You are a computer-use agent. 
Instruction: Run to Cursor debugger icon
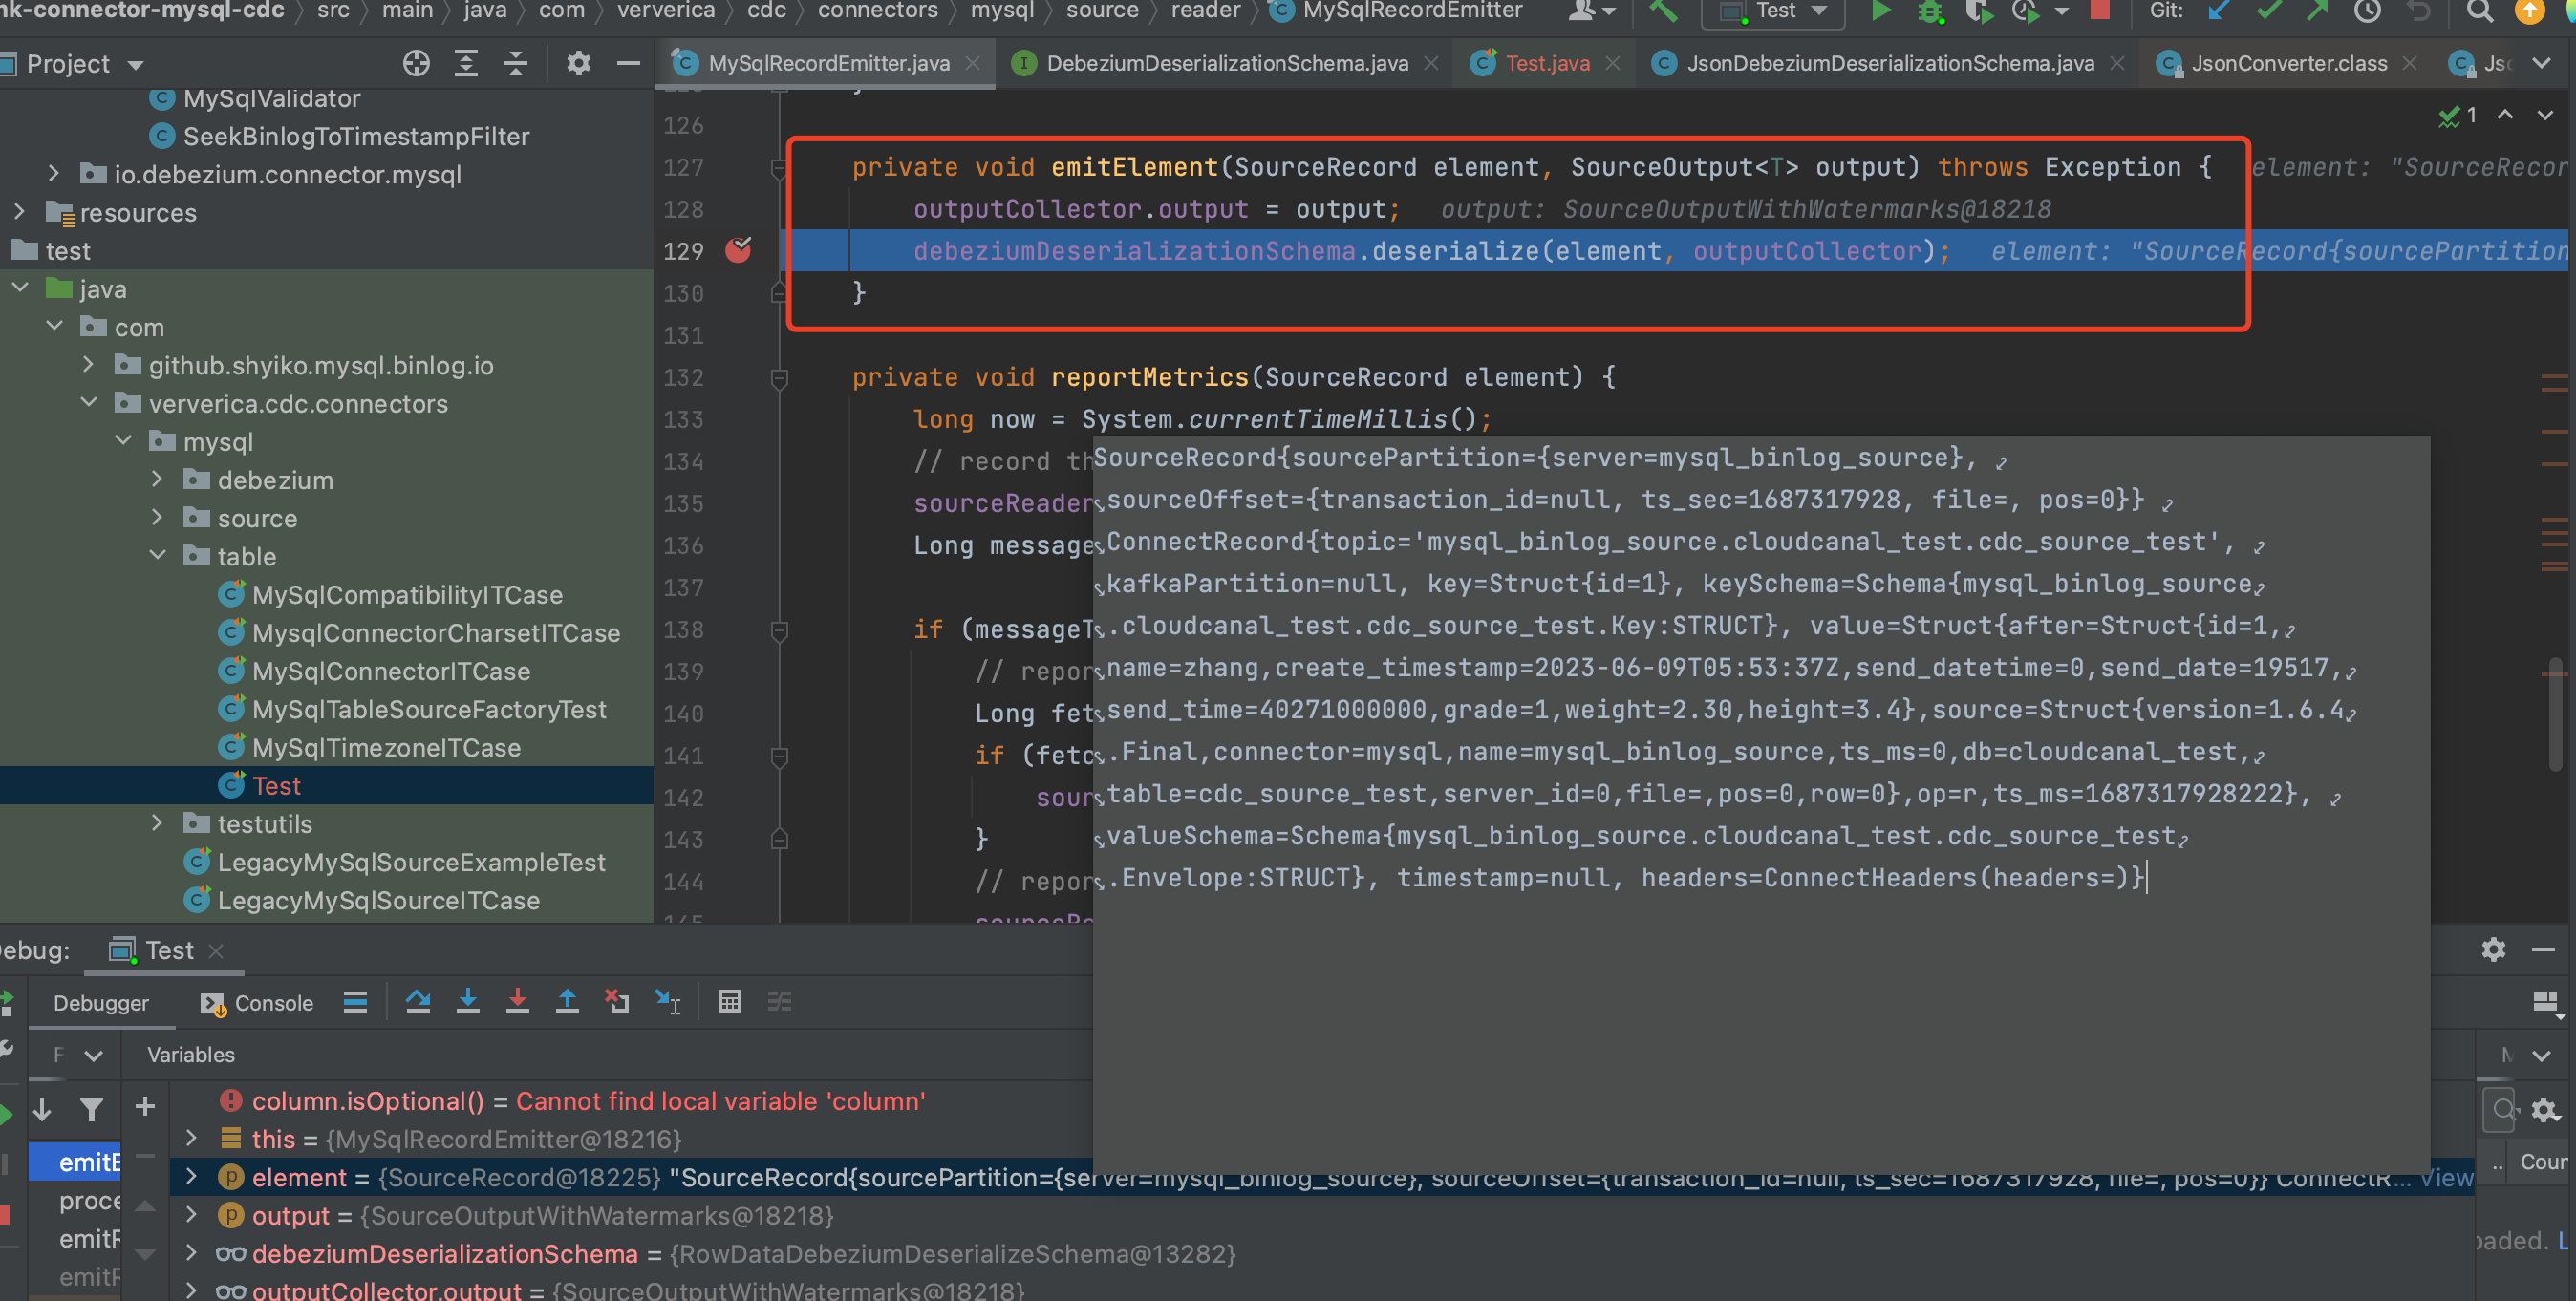tap(667, 1001)
